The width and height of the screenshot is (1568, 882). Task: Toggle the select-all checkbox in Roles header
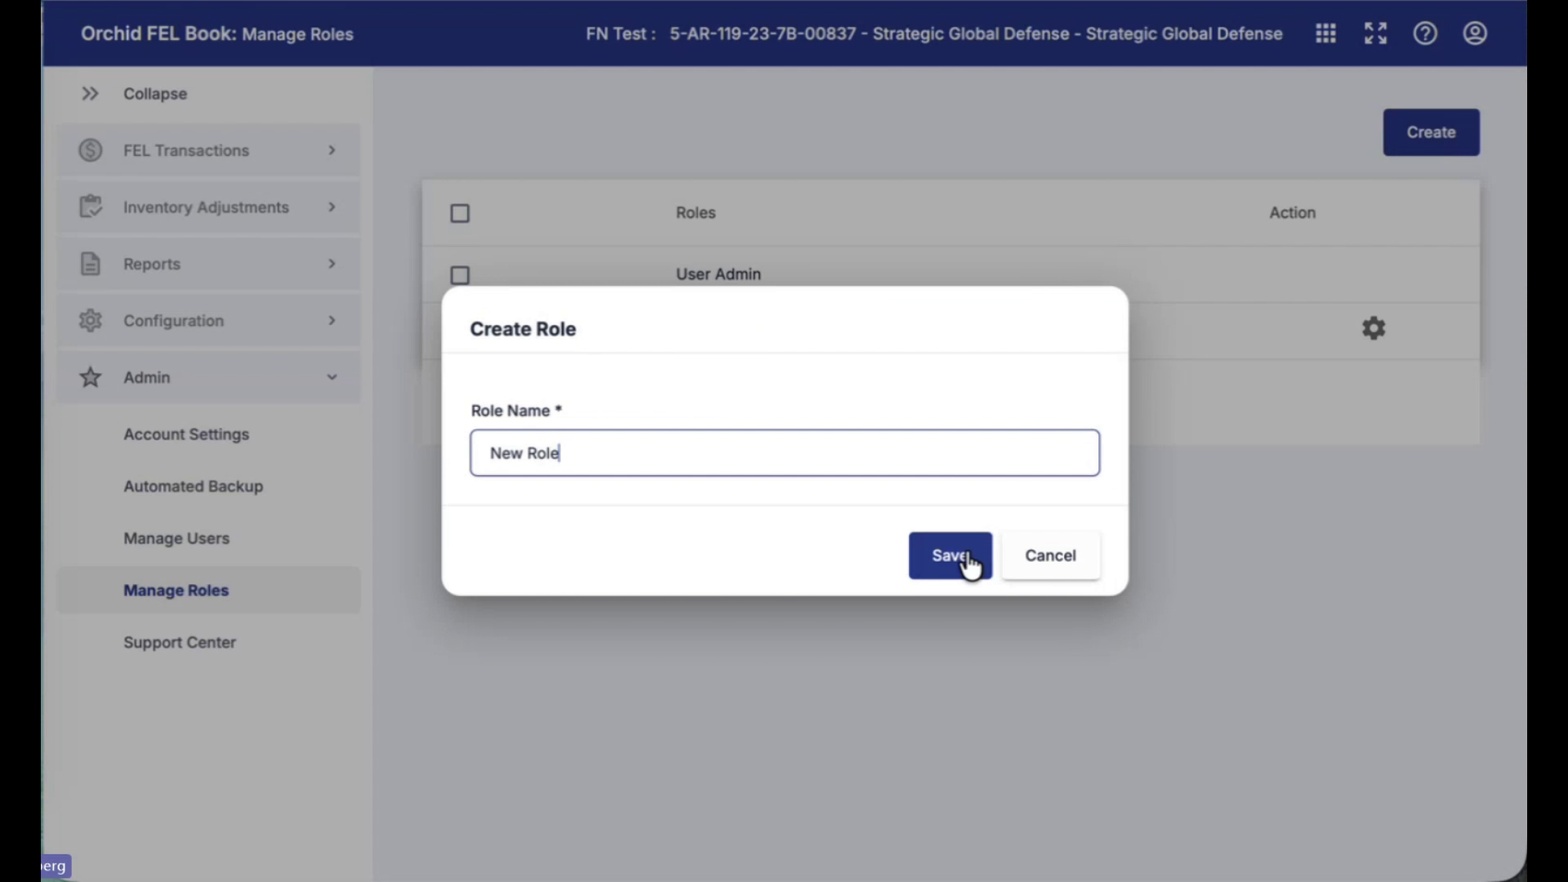(460, 213)
